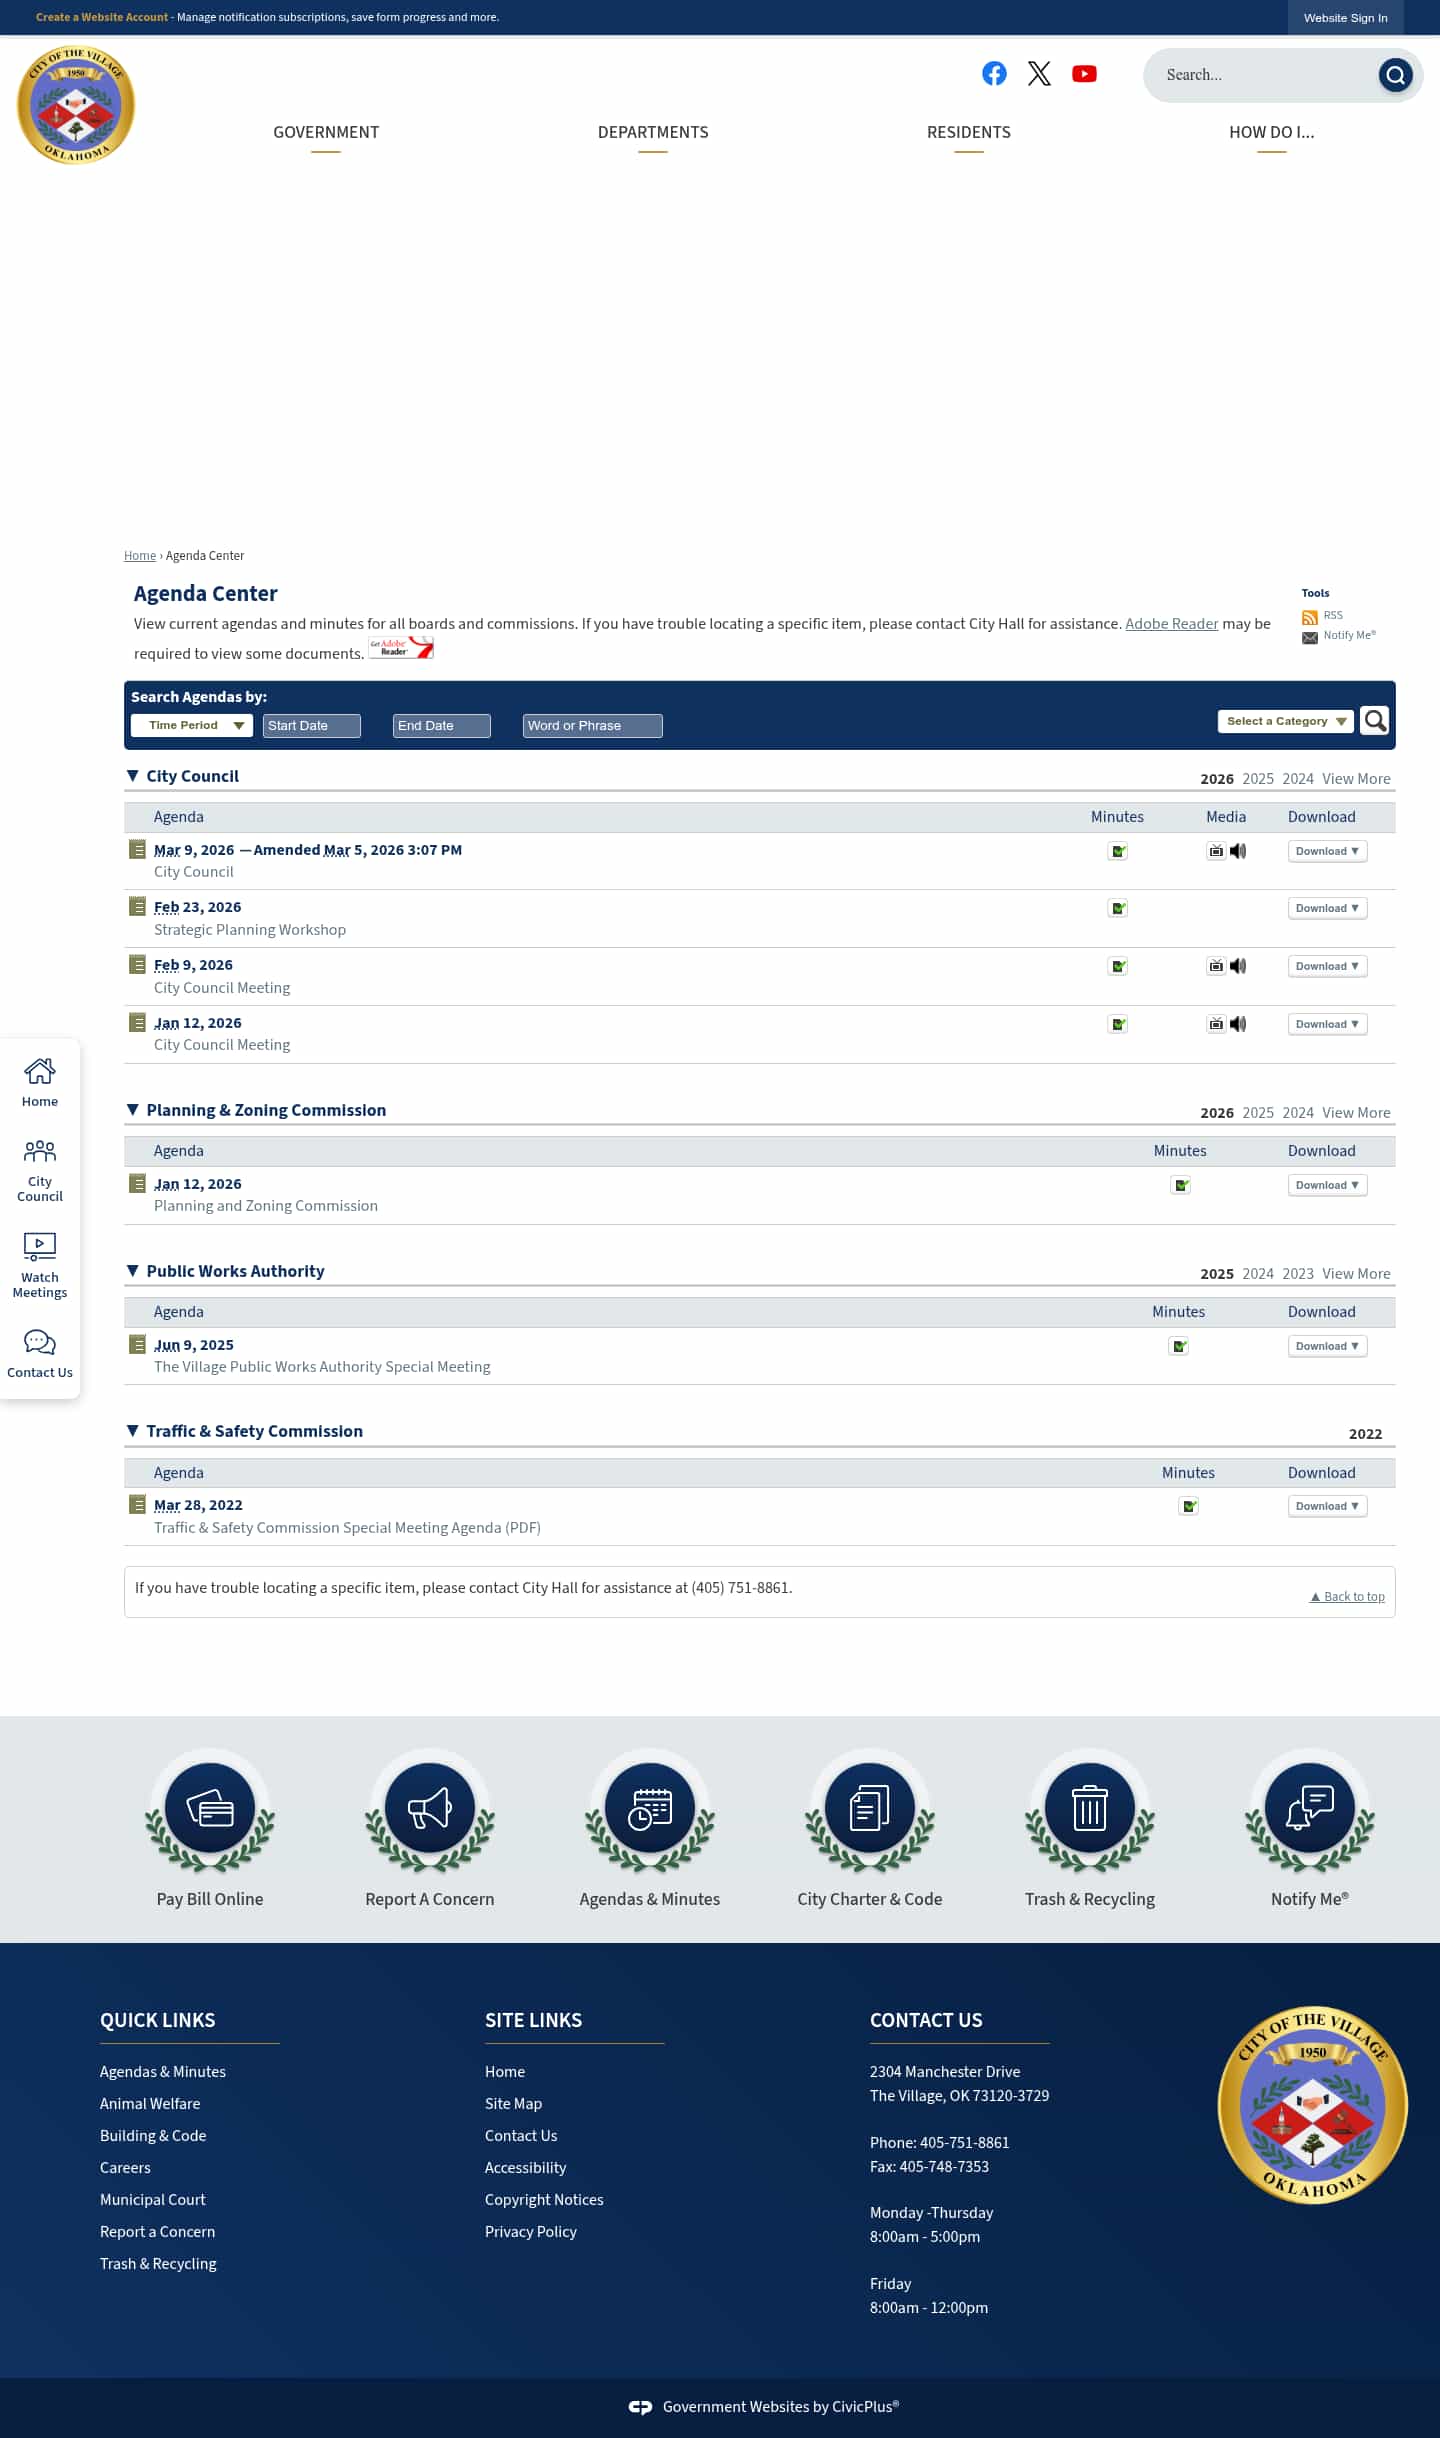The width and height of the screenshot is (1440, 2438).
Task: Open minutes icon for Mar 28, 2022
Action: 1189,1506
